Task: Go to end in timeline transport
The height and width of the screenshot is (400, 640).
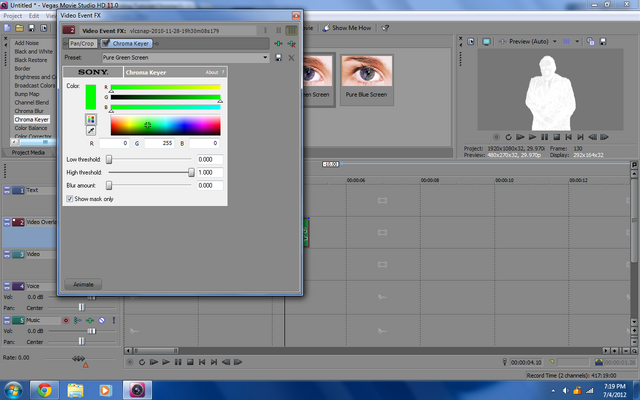Action: pyautogui.click(x=213, y=362)
